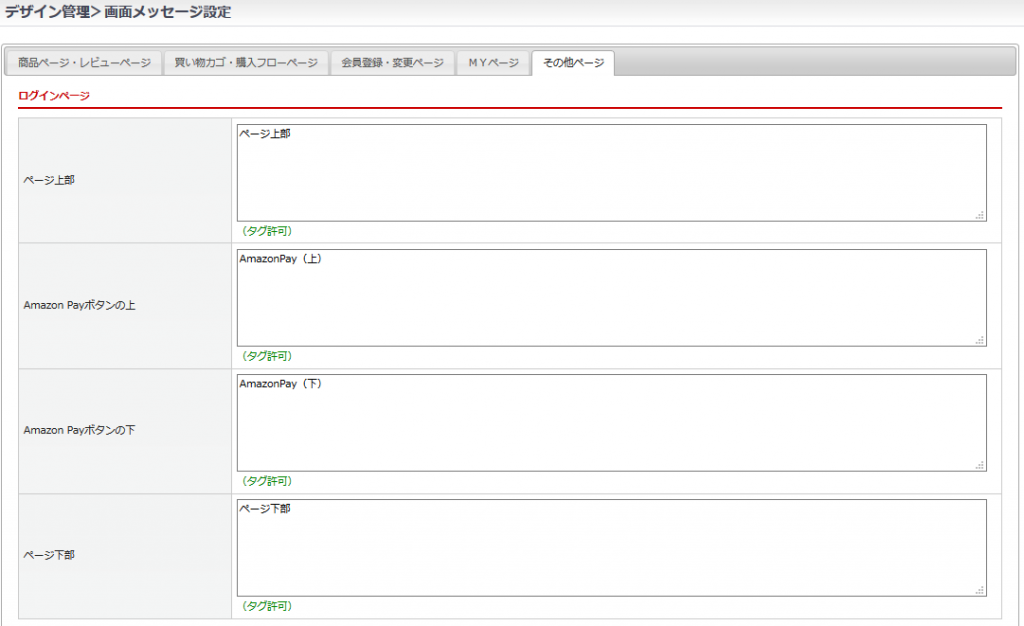Image resolution: width=1024 pixels, height=626 pixels.
Task: Click the ページ上部 row label
Action: click(49, 180)
